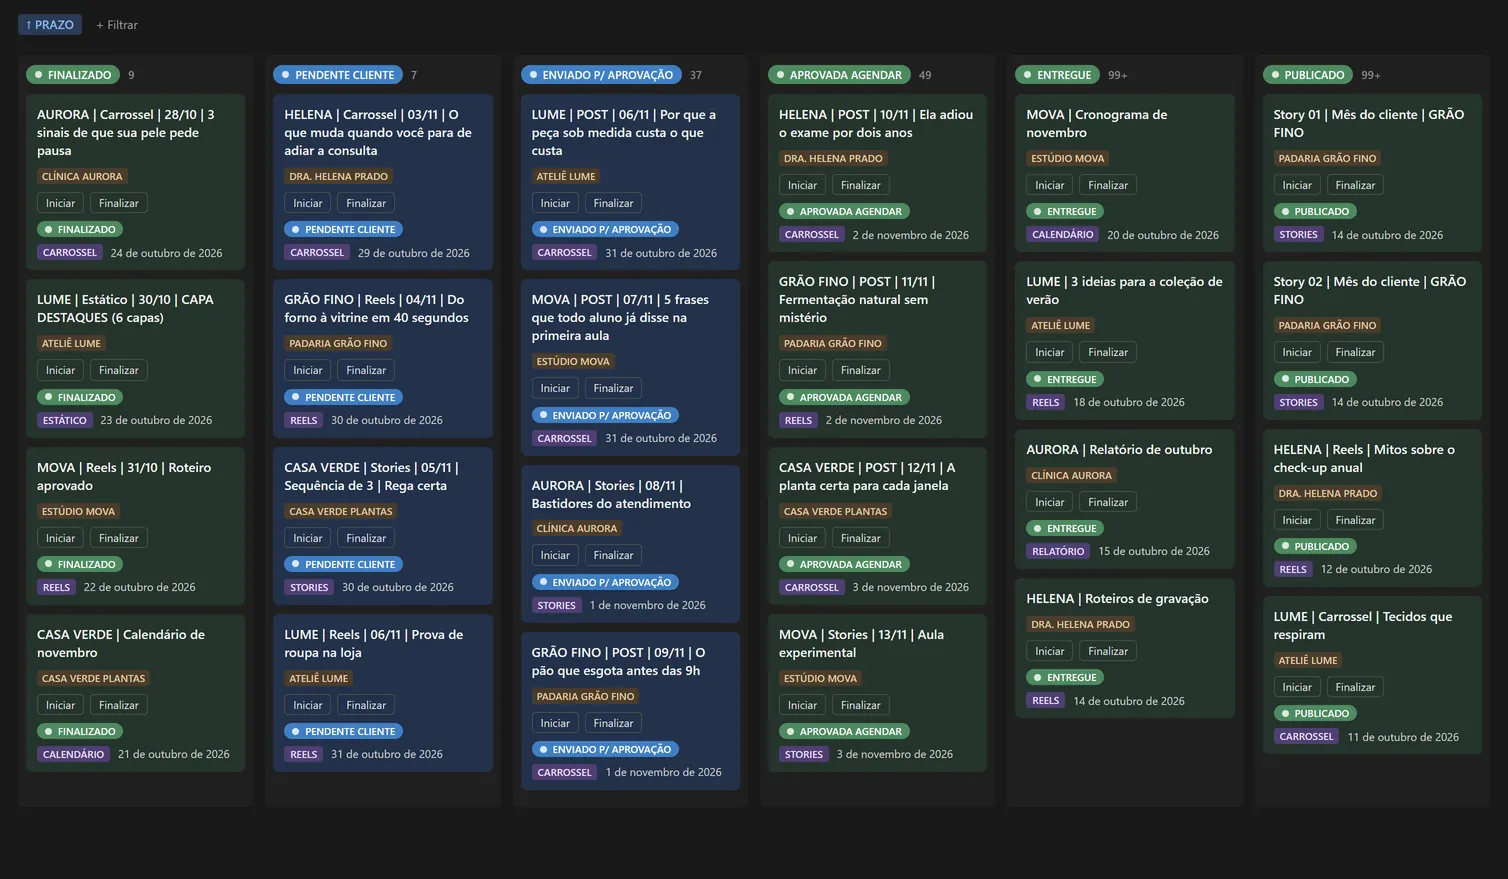This screenshot has width=1508, height=879.
Task: Click the REELS tag on the GRÃO FINO POST 11/11 card
Action: (x=798, y=420)
